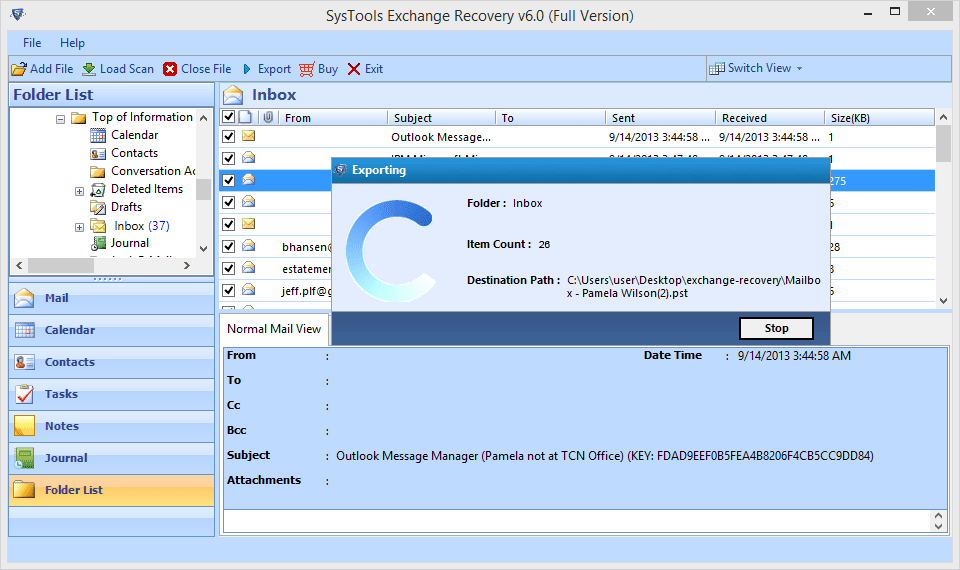Click folder tree scroll down arrow
Viewport: 960px width, 570px height.
click(204, 249)
